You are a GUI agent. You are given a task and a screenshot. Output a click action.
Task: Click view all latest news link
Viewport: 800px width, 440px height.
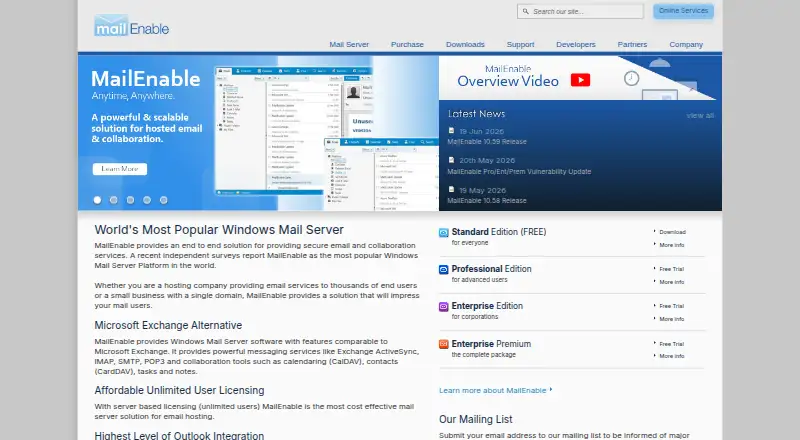point(700,115)
